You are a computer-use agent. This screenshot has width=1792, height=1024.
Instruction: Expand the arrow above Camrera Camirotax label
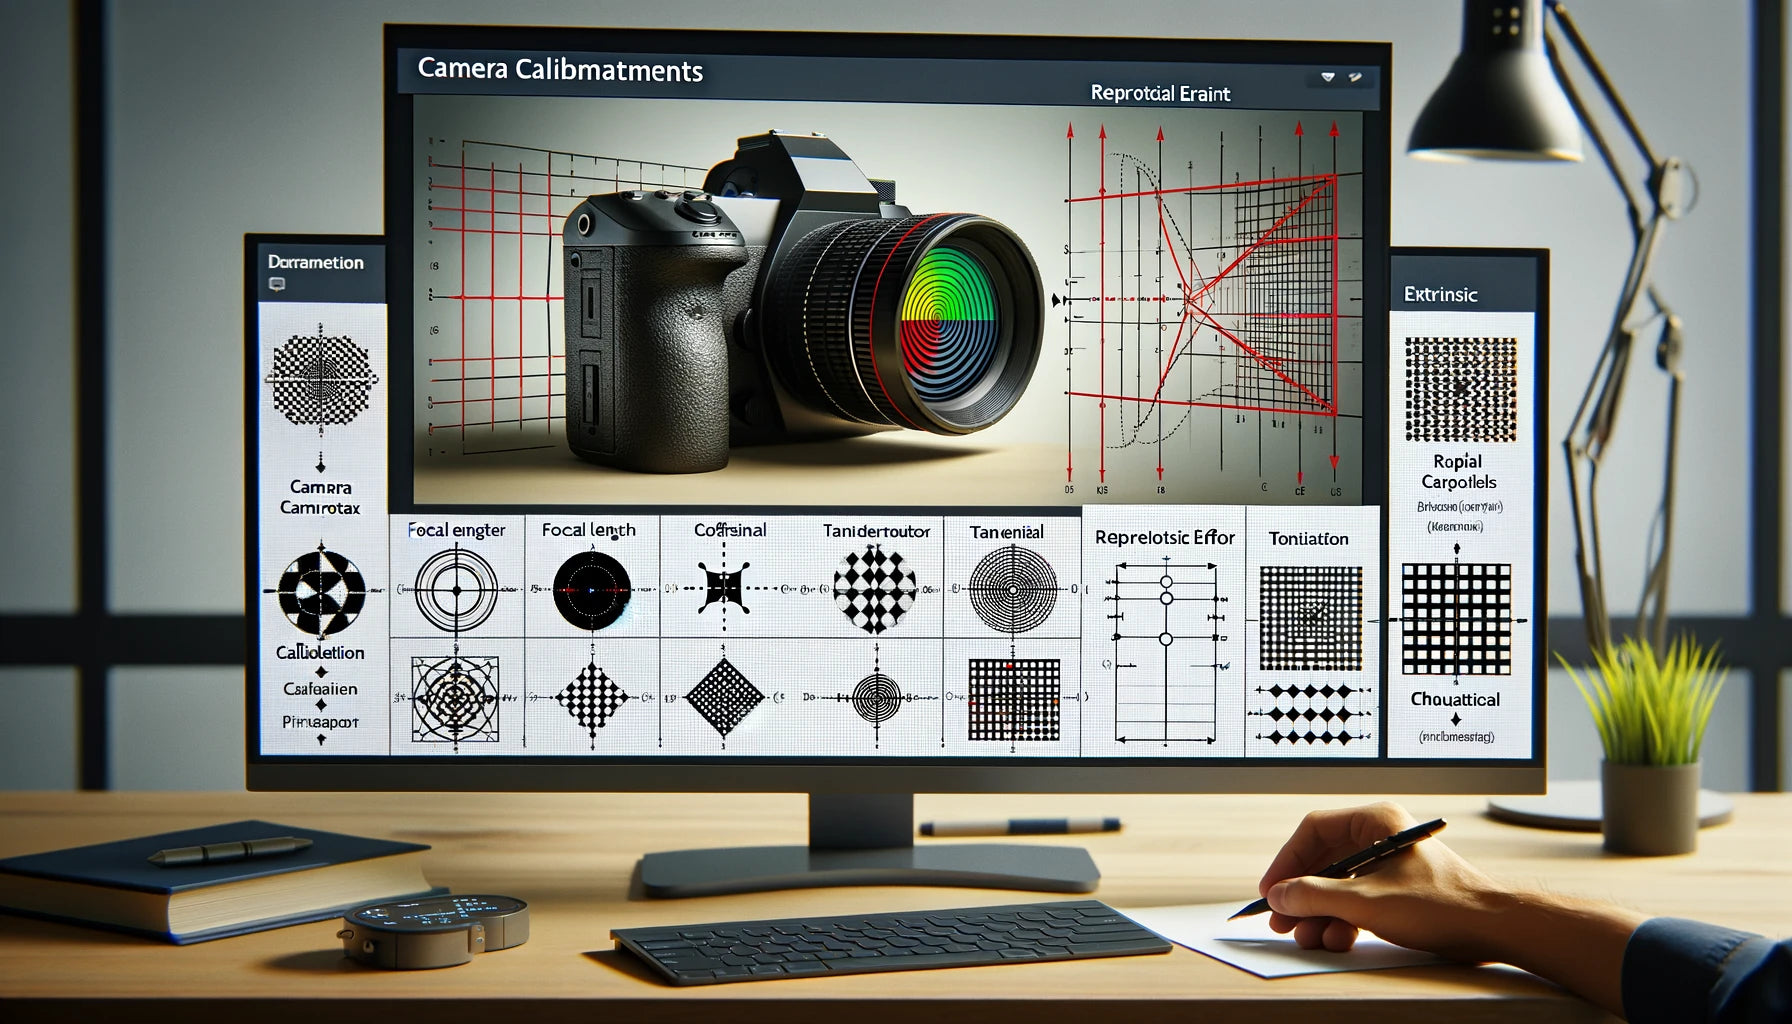tap(320, 464)
